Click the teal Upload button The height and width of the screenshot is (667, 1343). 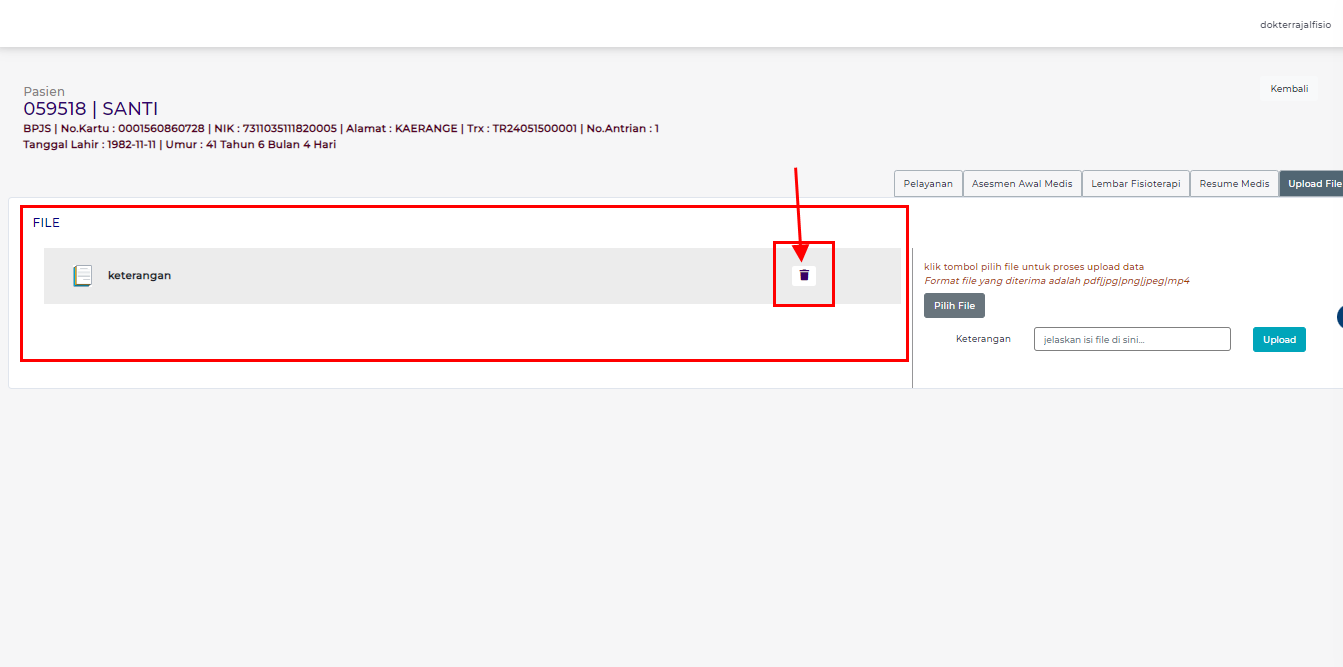[x=1278, y=340]
